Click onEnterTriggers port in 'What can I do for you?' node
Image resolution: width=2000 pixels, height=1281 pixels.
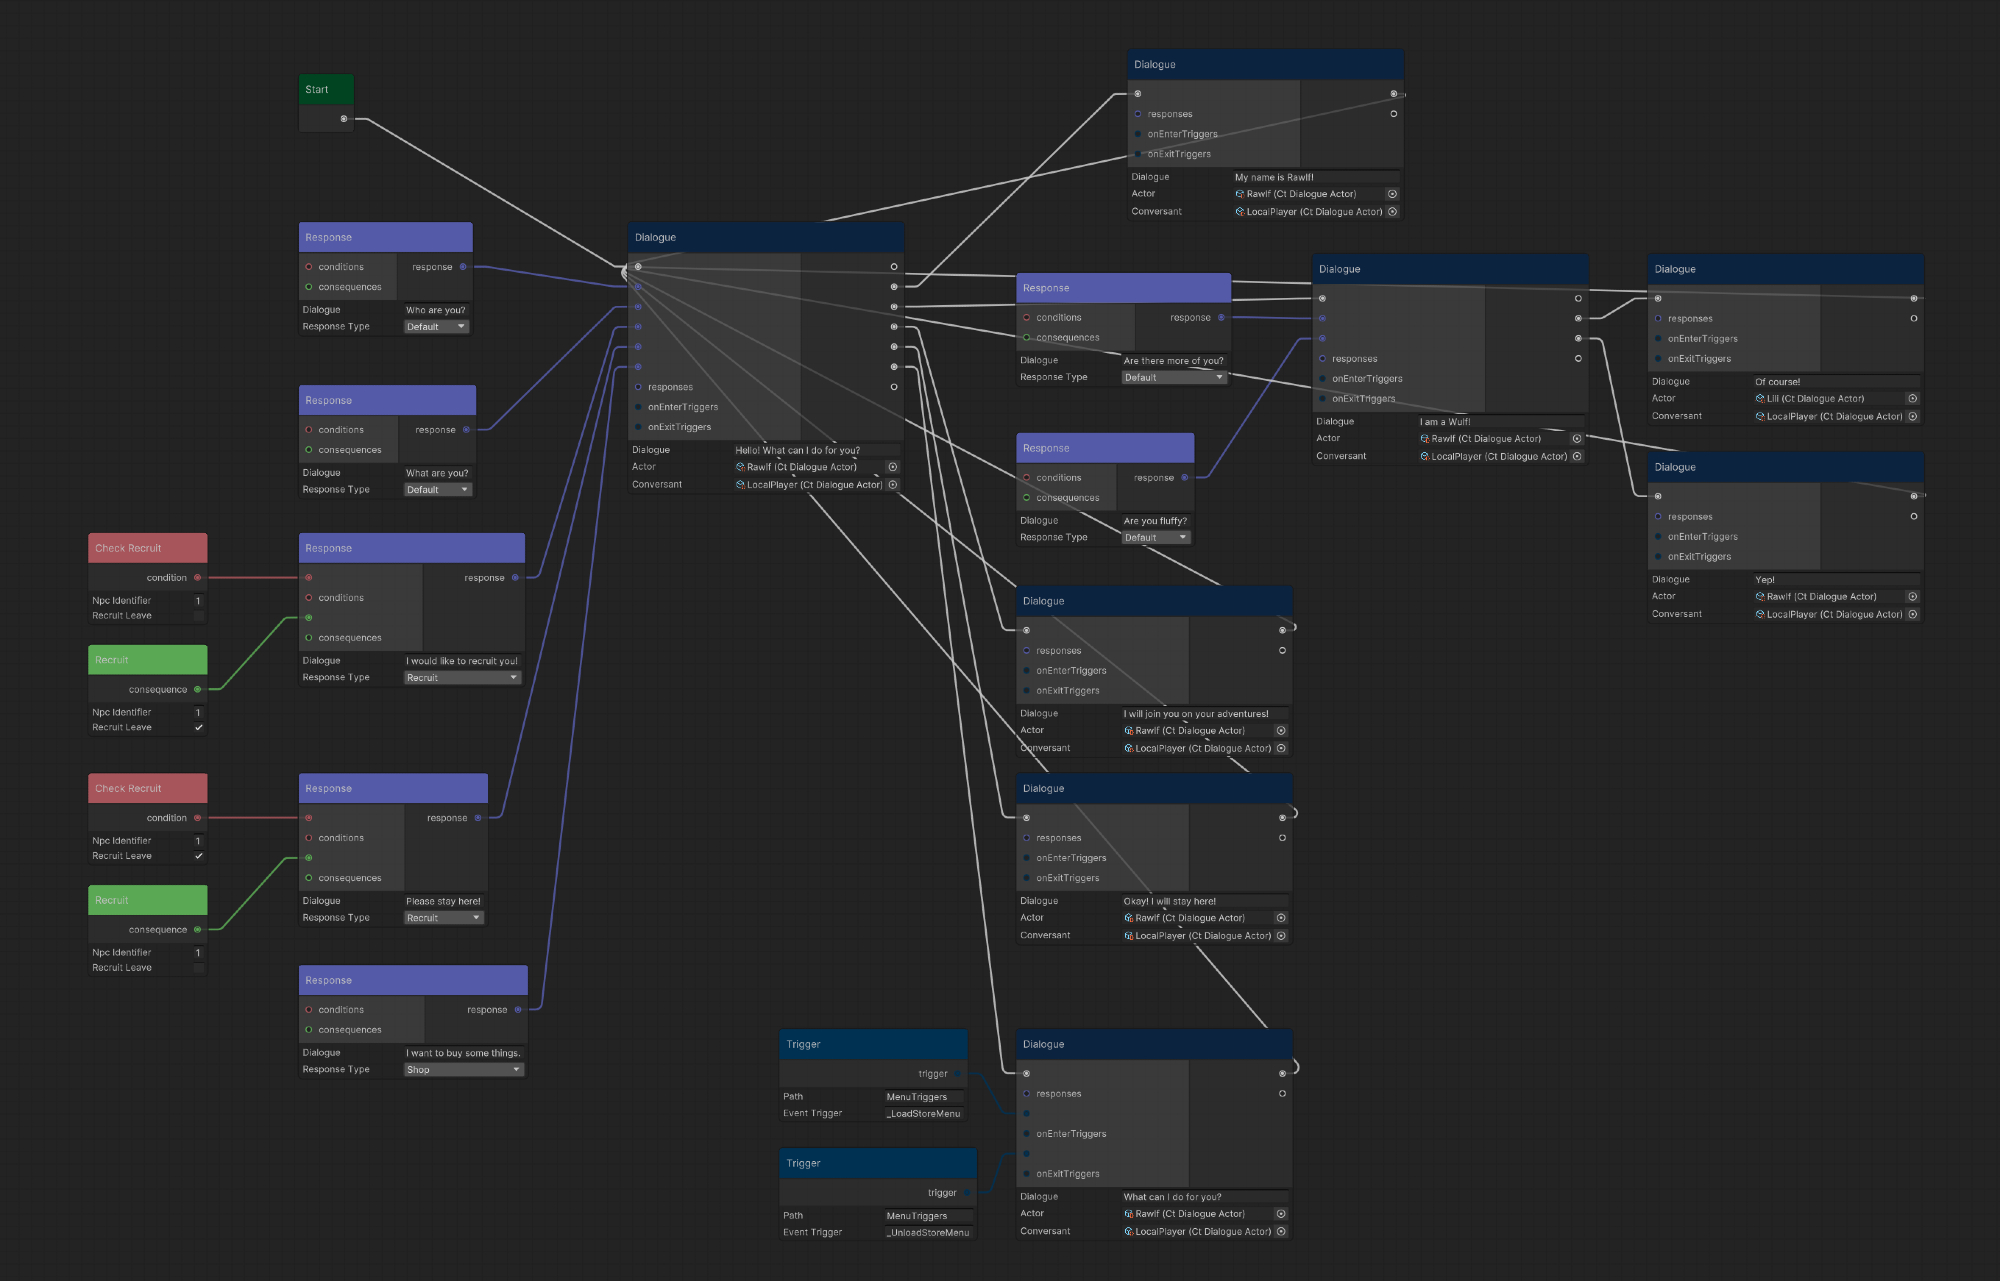(1026, 1134)
